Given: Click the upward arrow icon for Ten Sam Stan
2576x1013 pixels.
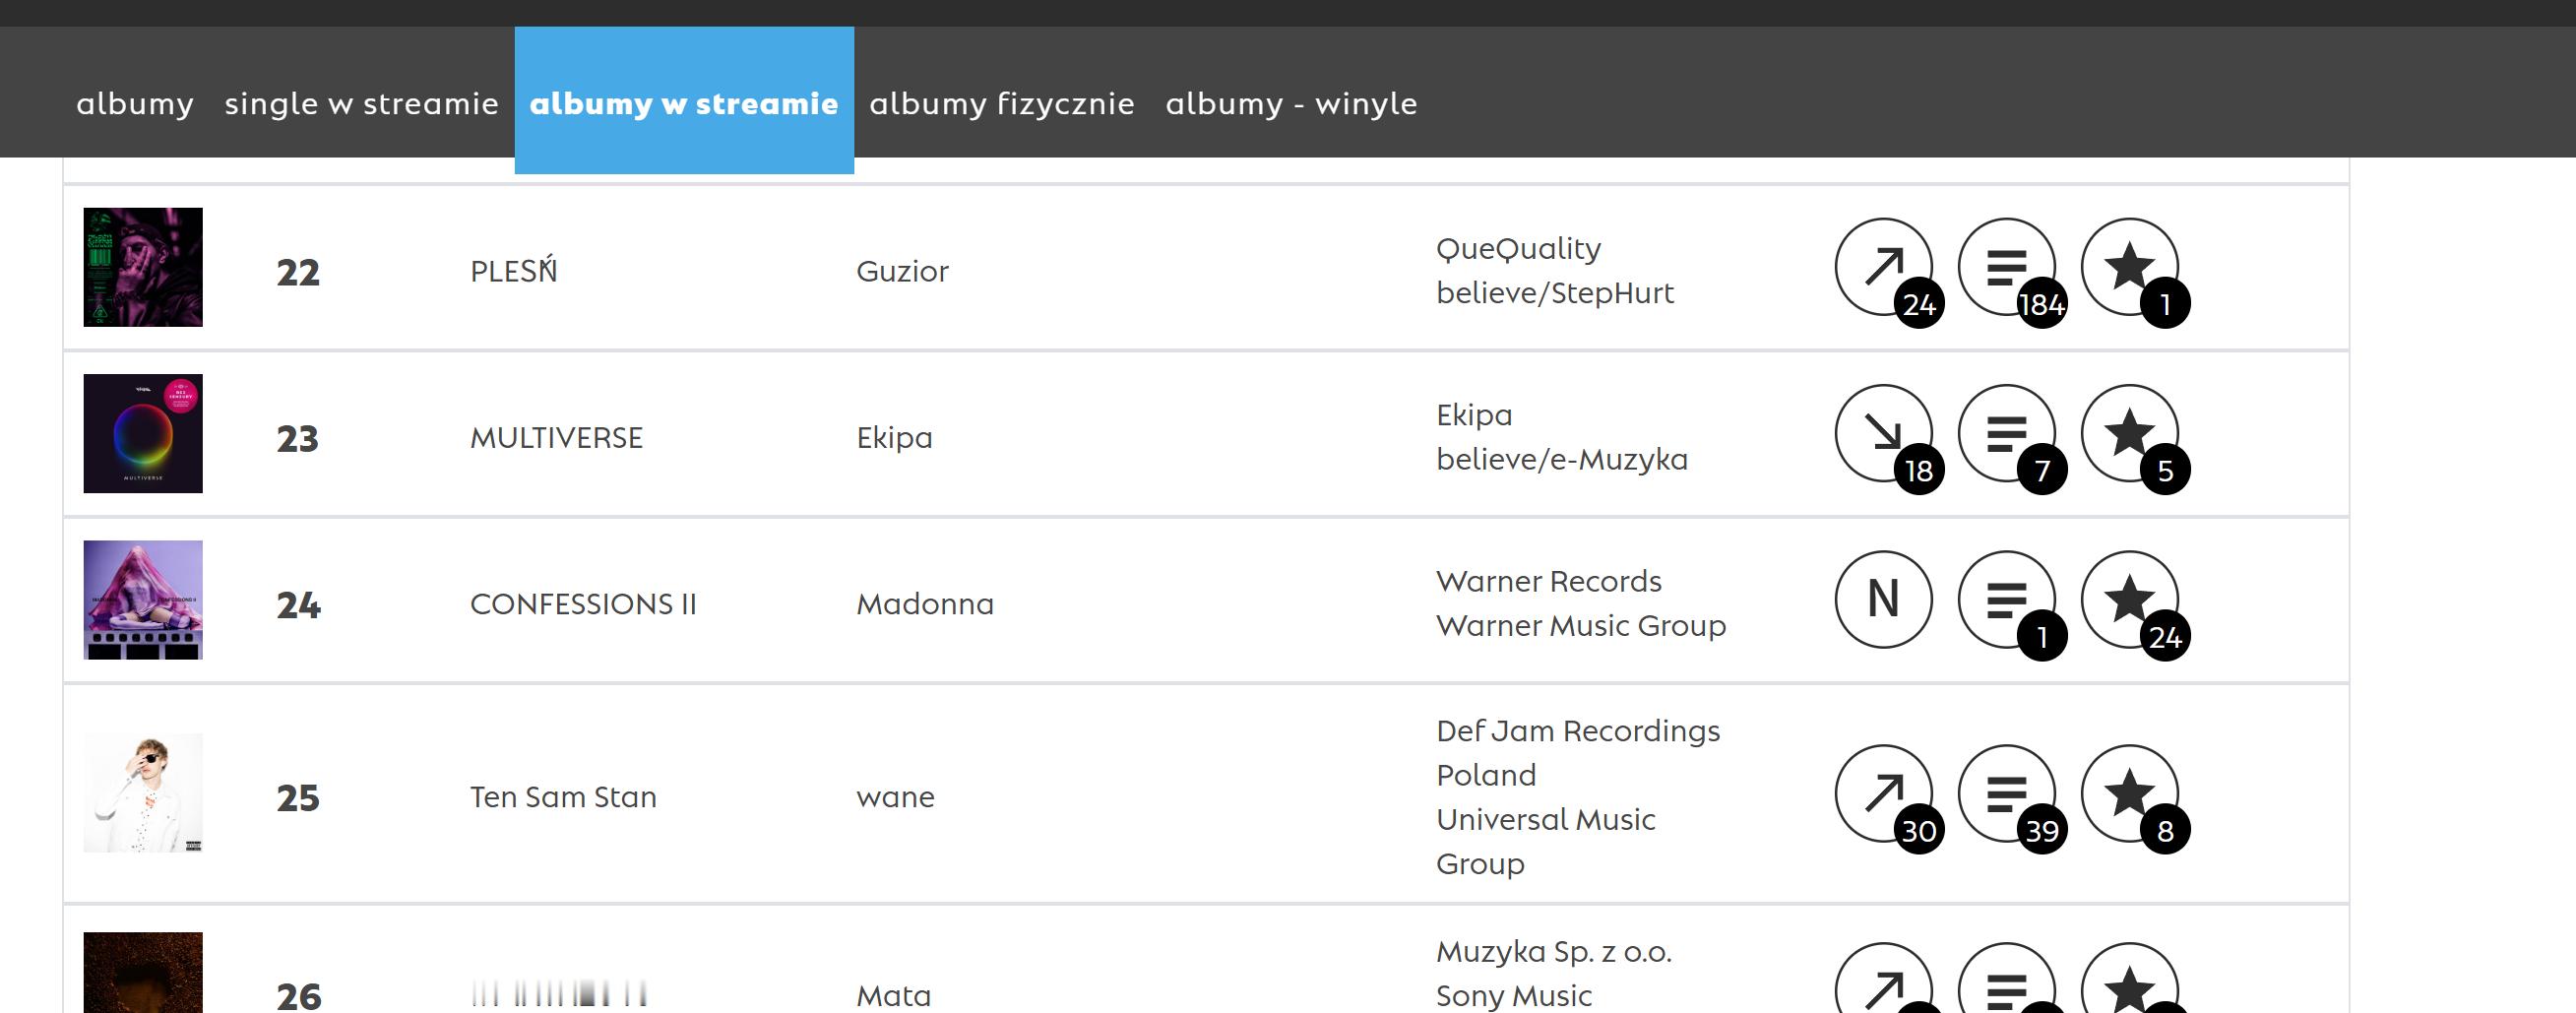Looking at the screenshot, I should [x=1884, y=793].
